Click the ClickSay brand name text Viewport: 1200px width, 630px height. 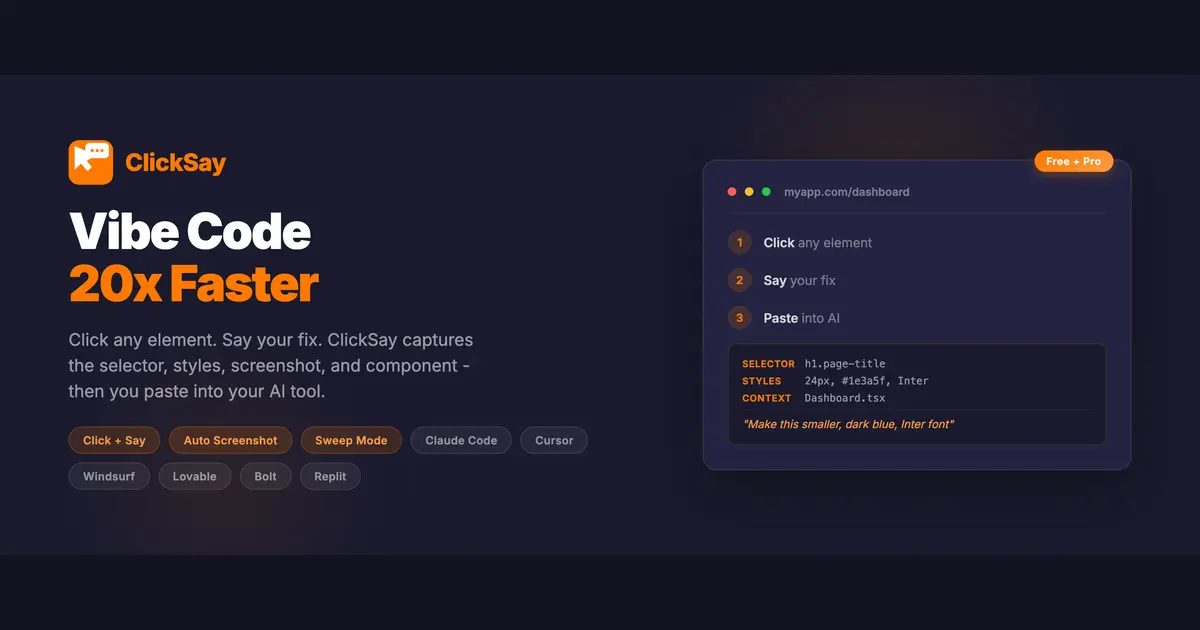176,163
